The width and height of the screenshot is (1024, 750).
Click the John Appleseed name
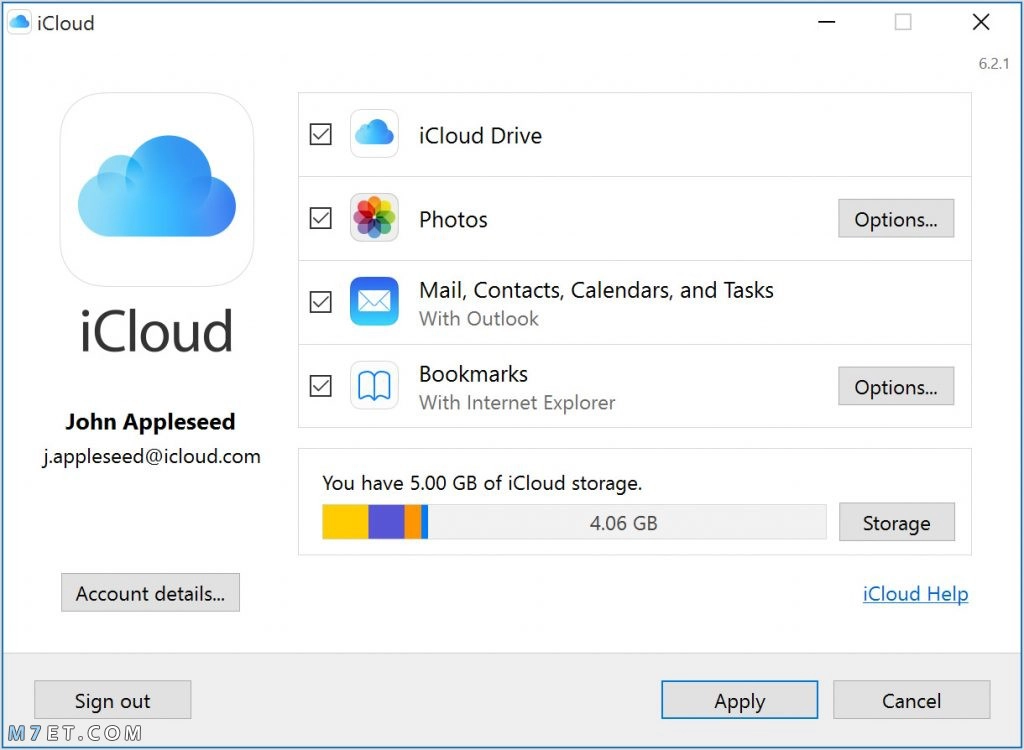click(150, 421)
